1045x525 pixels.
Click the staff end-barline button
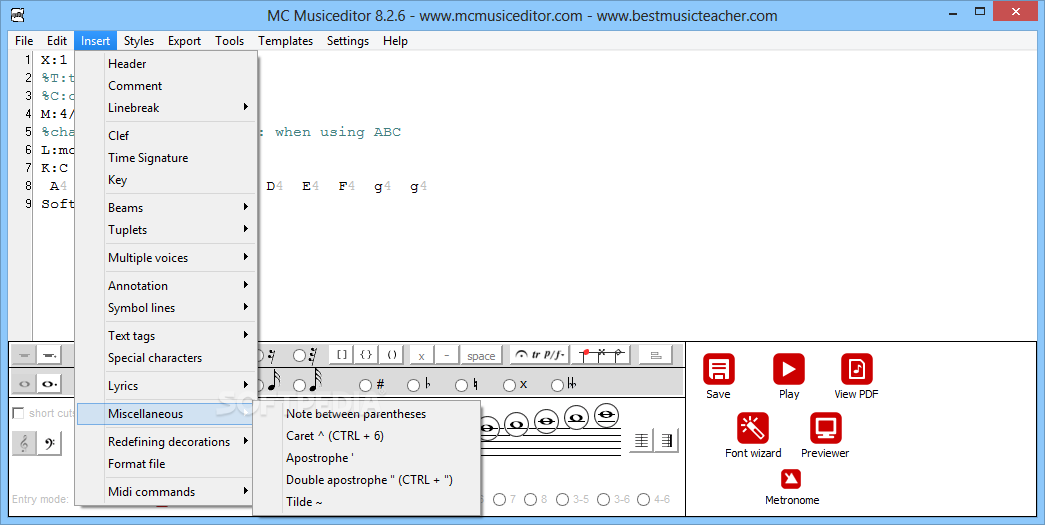point(667,440)
